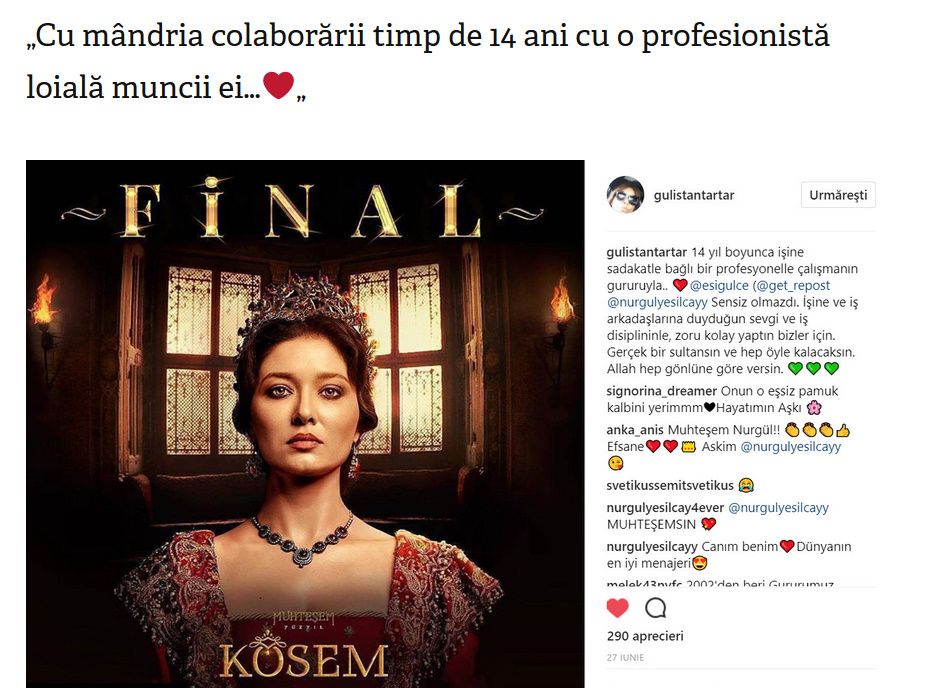Open anka_anis commenter profile

[x=635, y=430]
